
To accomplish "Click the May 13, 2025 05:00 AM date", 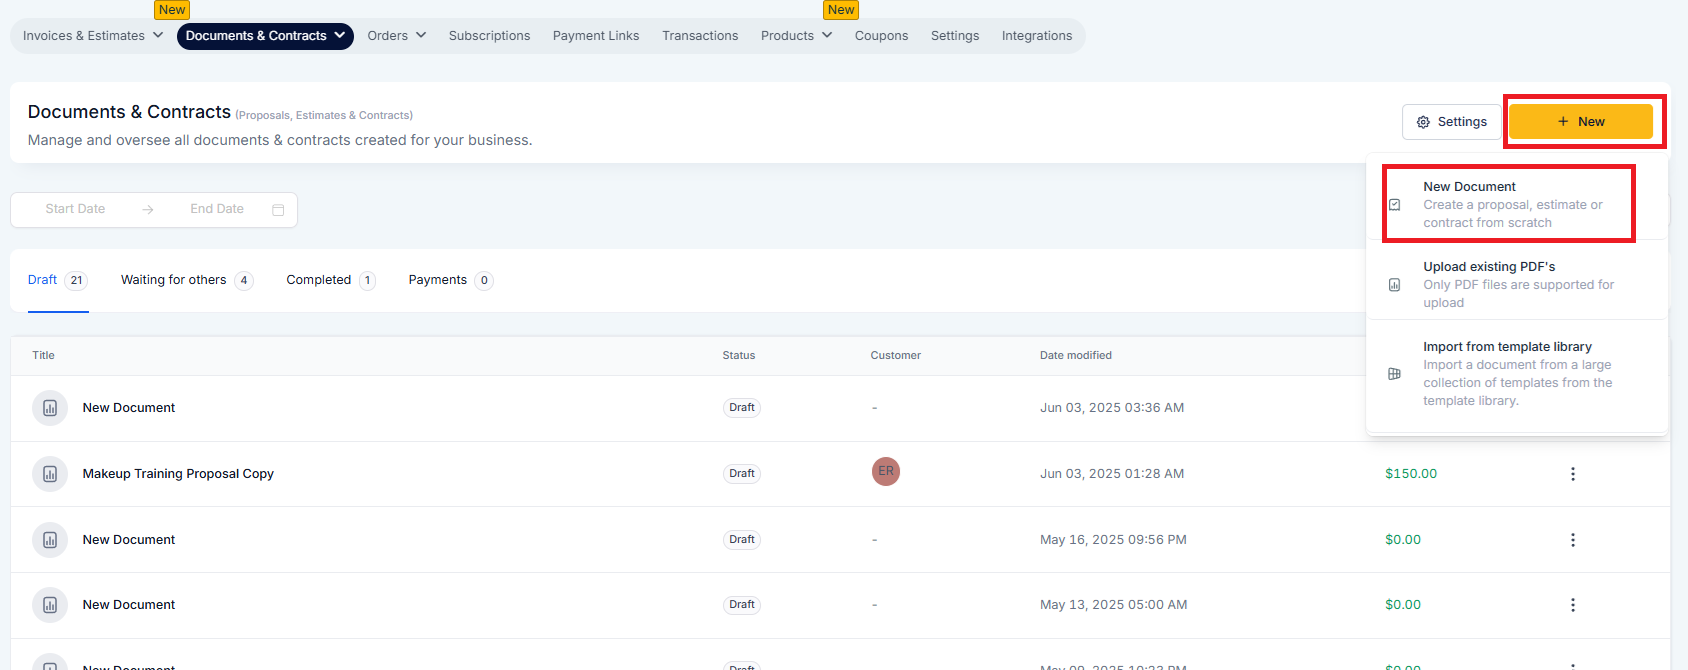I will click(x=1114, y=605).
